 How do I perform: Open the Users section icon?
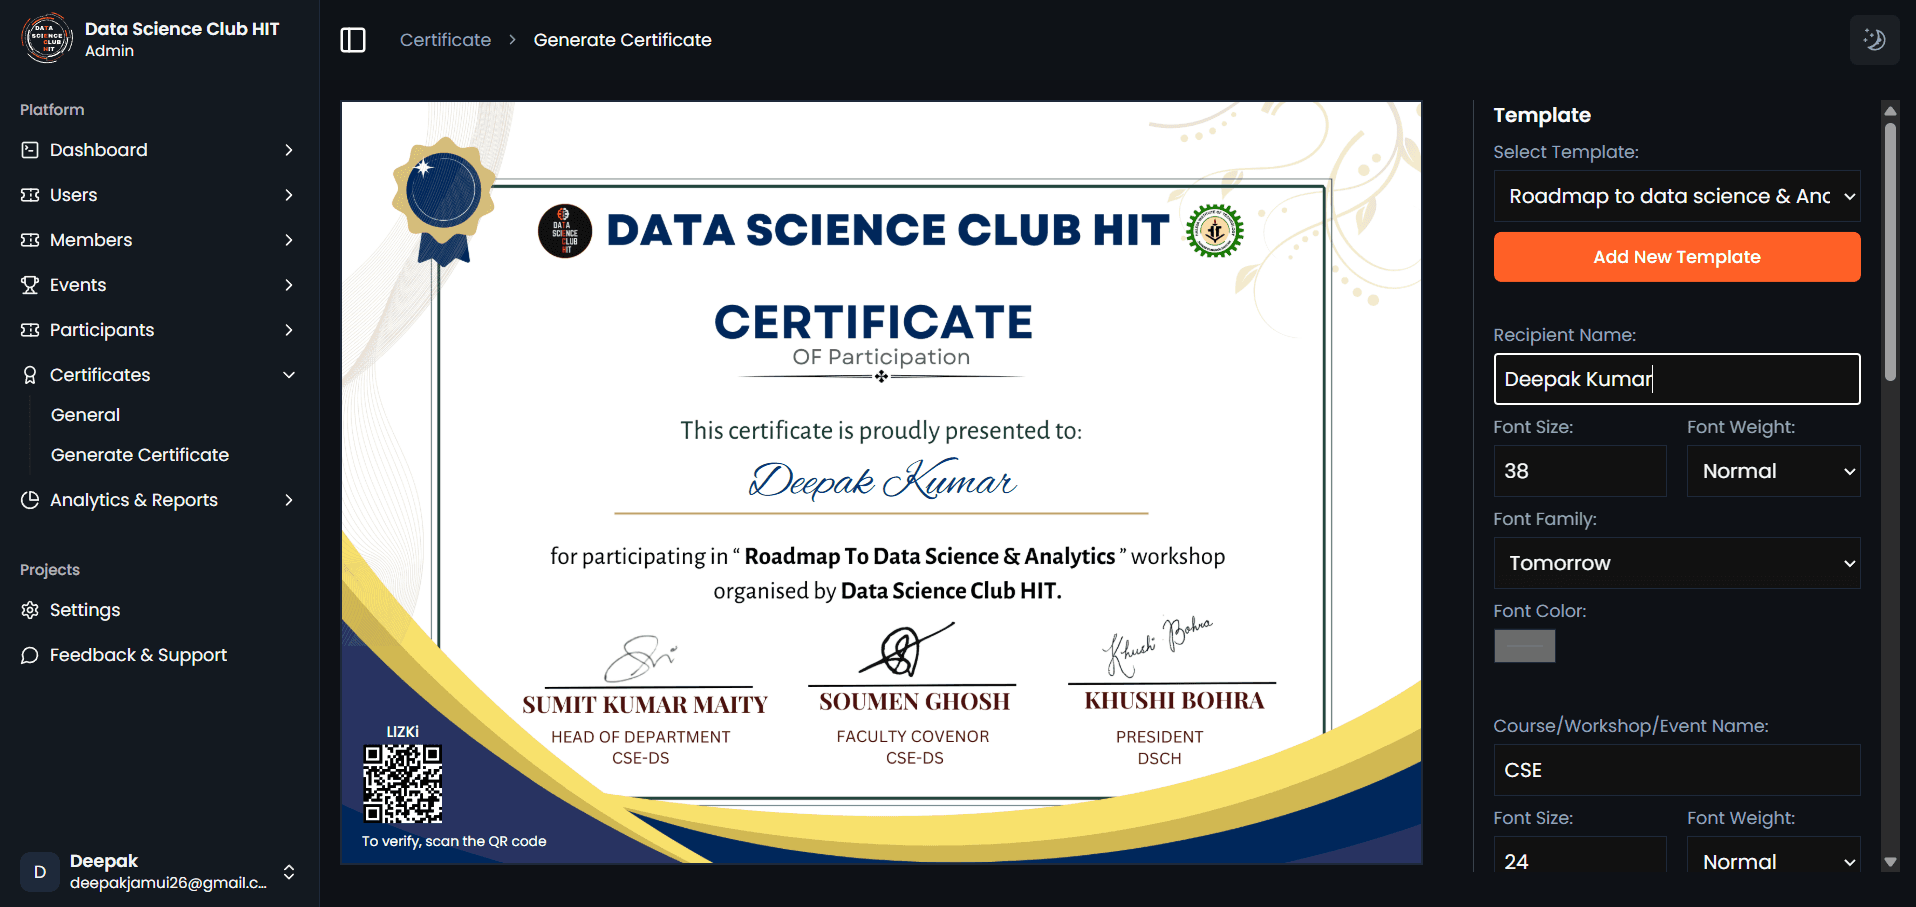point(31,194)
